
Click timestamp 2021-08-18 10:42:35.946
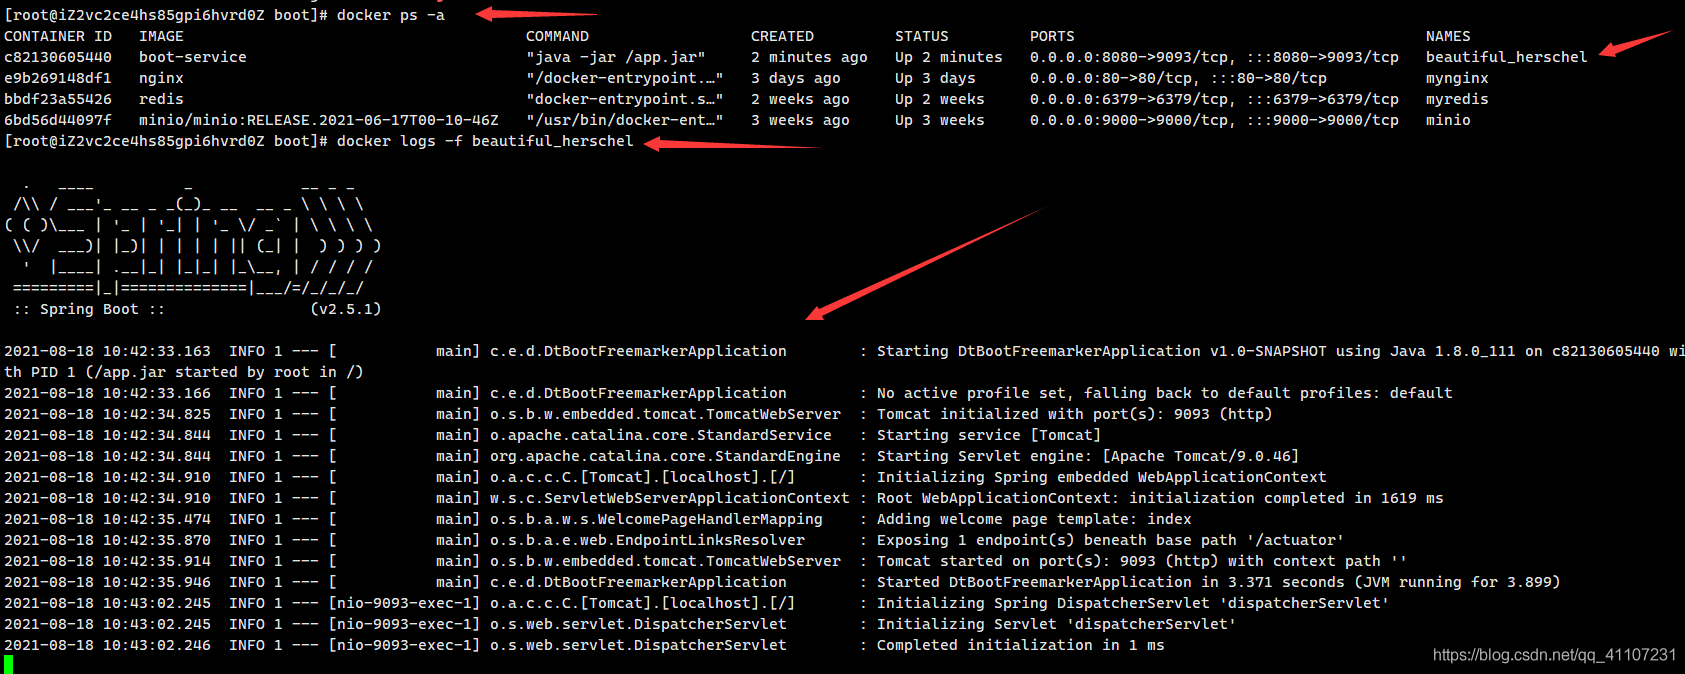107,582
